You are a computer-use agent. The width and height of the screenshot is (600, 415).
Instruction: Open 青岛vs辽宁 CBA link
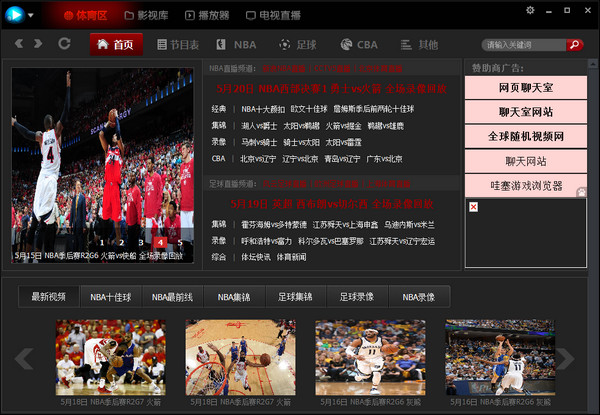(342, 159)
